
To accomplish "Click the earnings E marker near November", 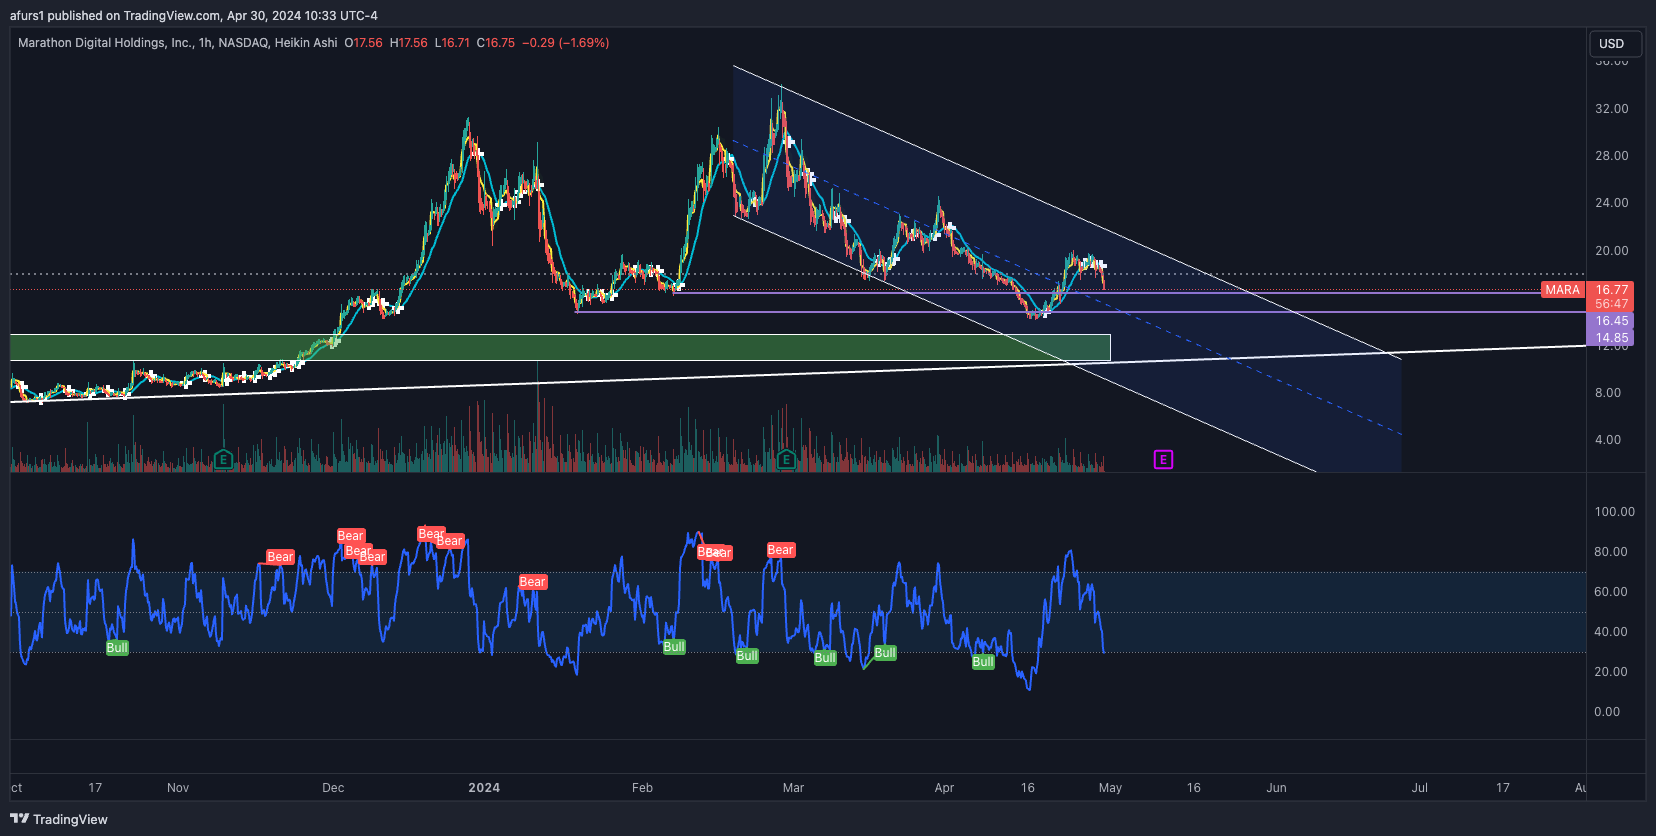I will click(224, 460).
